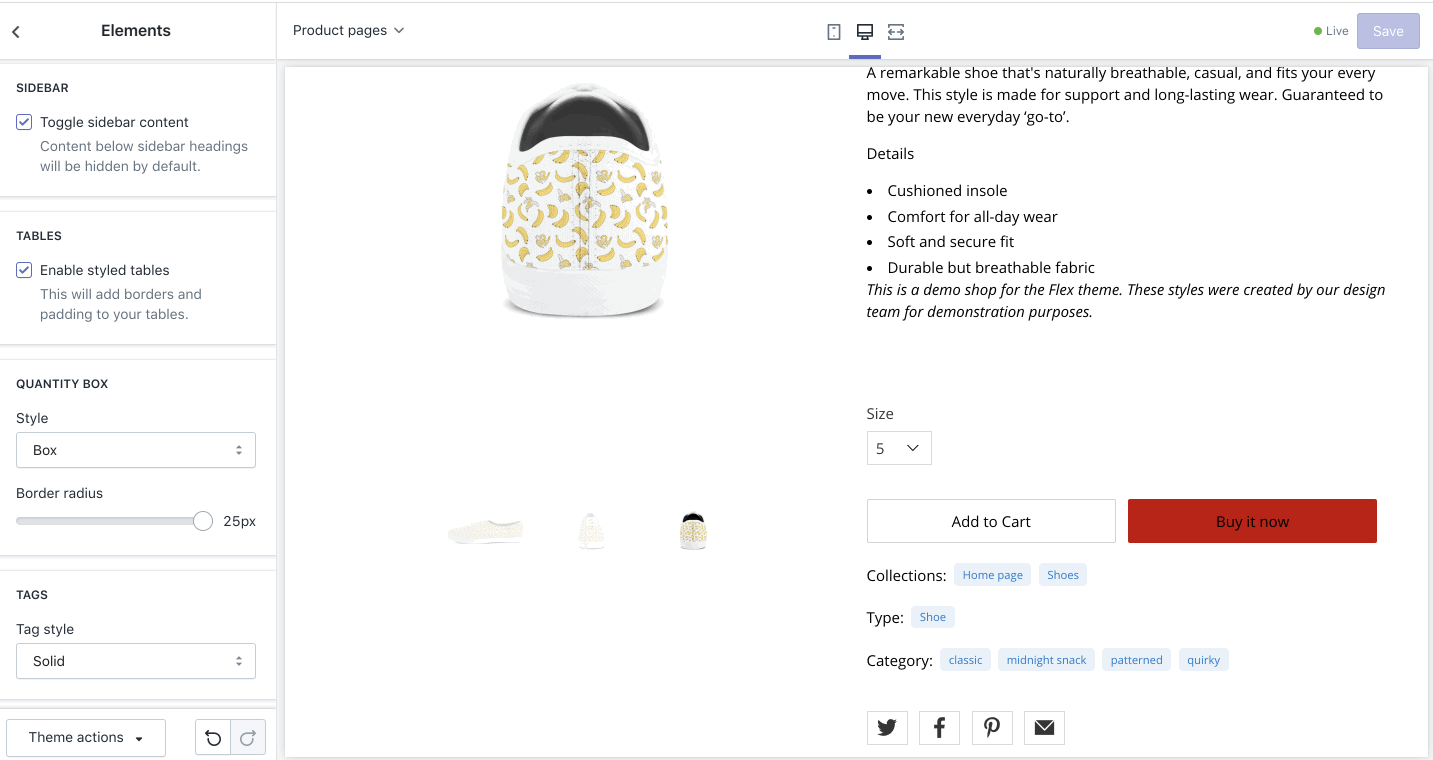Screen dimensions: 1433x760
Task: Click the Buy it now button
Action: (x=1251, y=521)
